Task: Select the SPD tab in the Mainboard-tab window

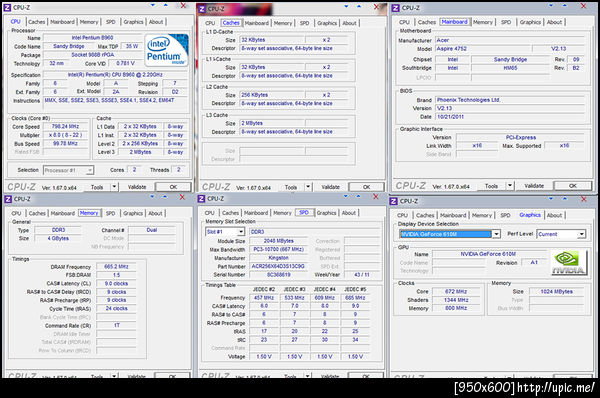Action: (x=506, y=22)
